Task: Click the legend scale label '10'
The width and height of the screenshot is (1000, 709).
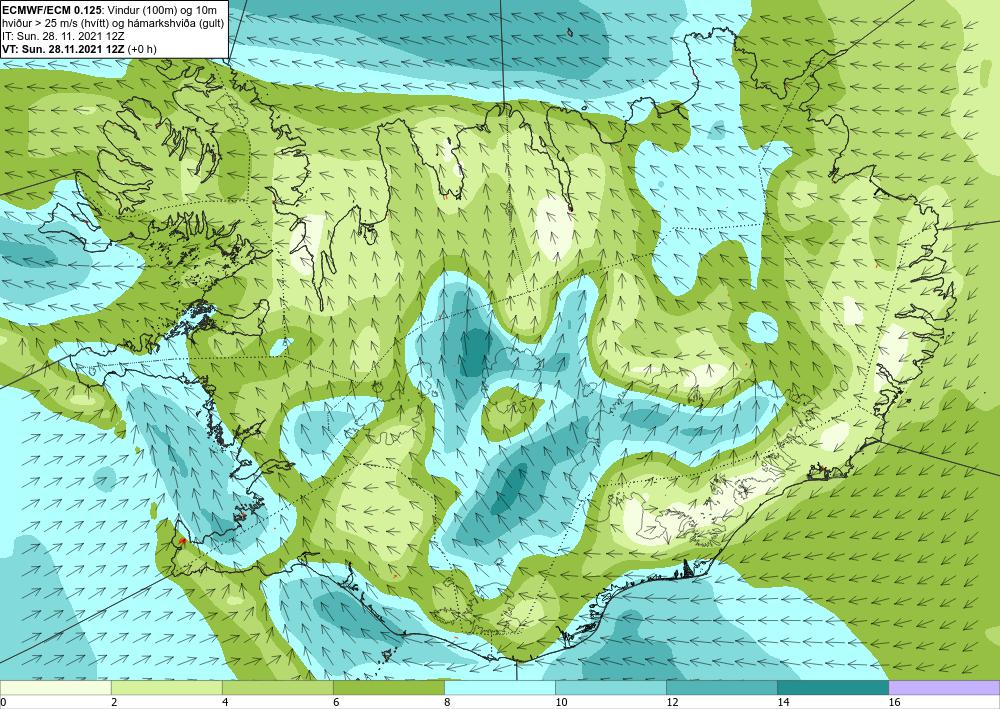Action: tap(561, 702)
